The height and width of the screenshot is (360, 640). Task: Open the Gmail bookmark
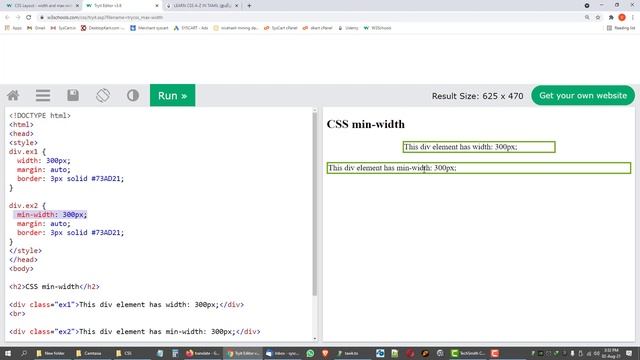point(36,28)
